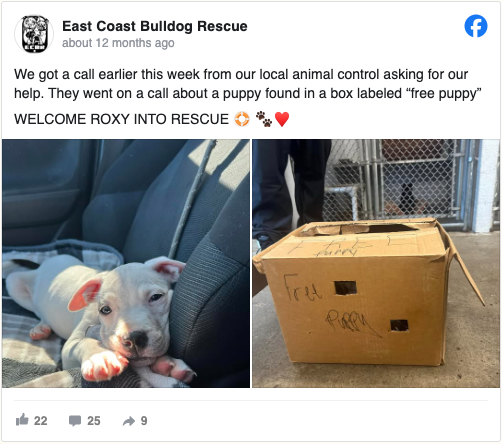Open the 'about 12 months ago' timestamp
Image resolution: width=502 pixels, height=444 pixels.
(x=118, y=43)
